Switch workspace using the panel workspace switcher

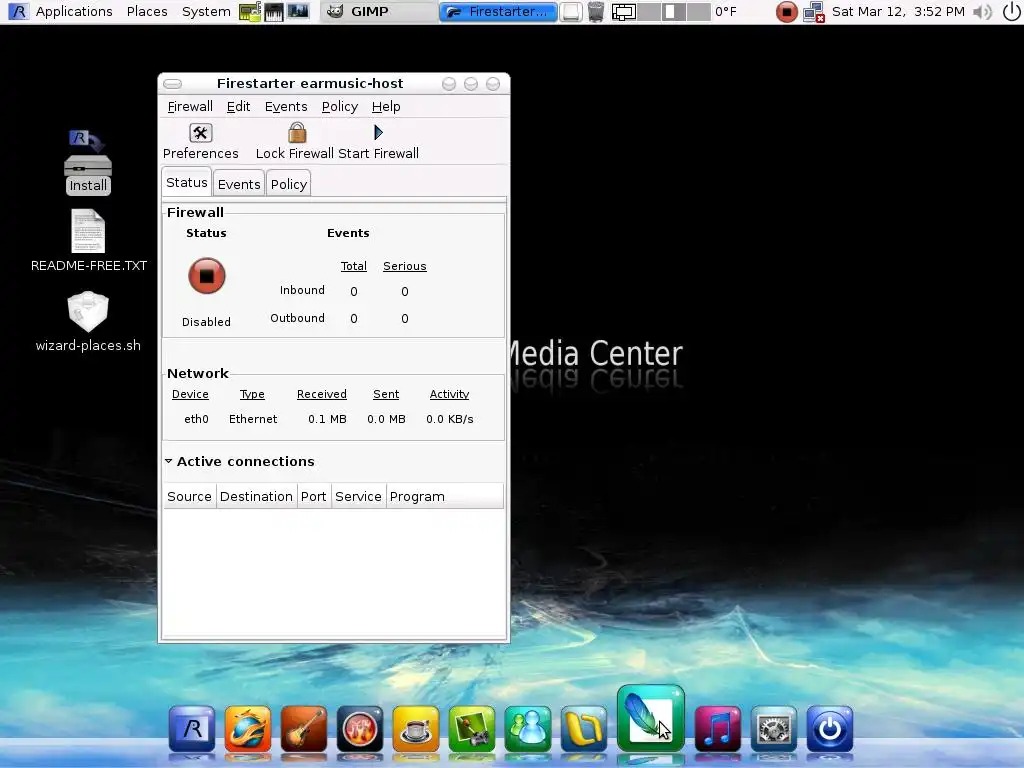click(674, 12)
